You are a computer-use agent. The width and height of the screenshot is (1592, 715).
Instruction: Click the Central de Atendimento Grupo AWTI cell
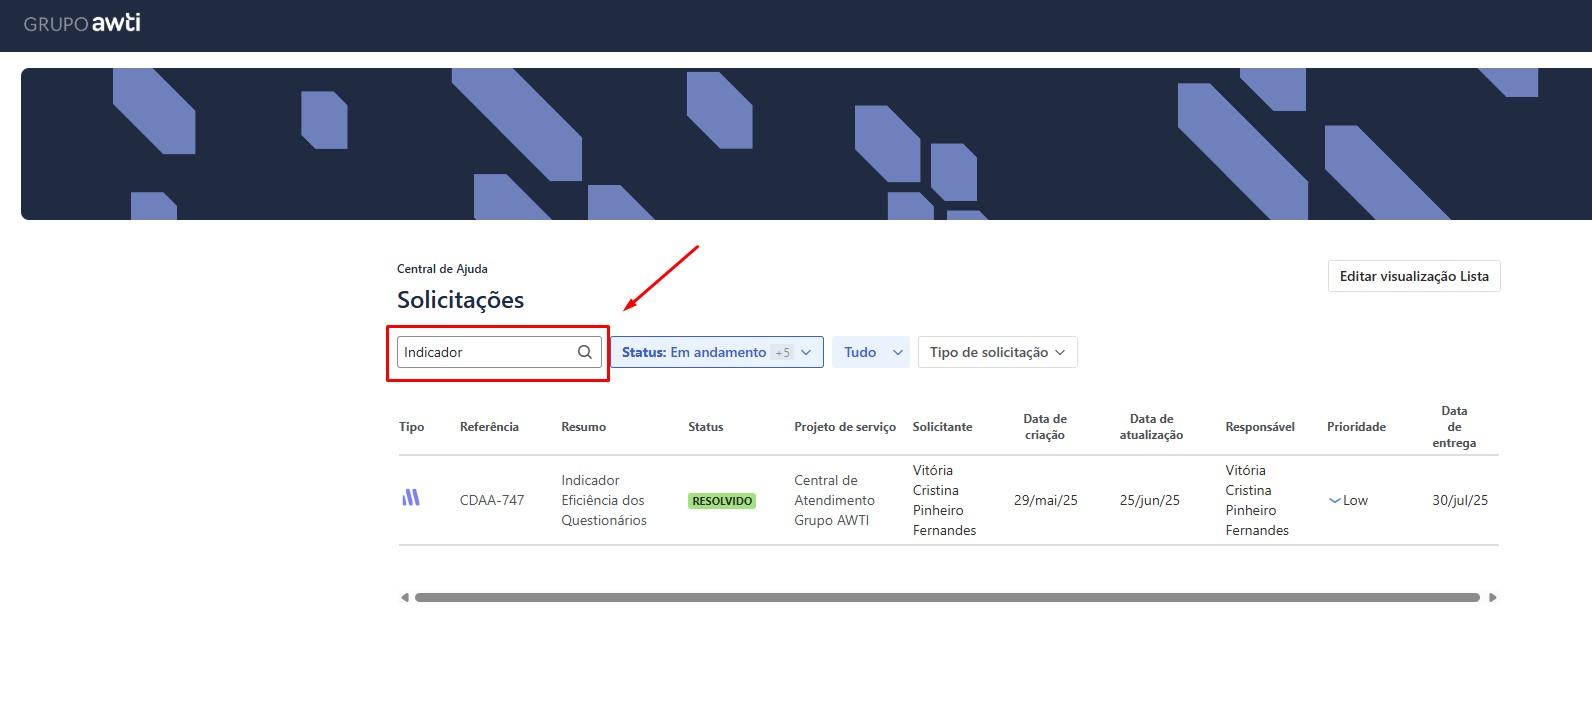coord(834,500)
